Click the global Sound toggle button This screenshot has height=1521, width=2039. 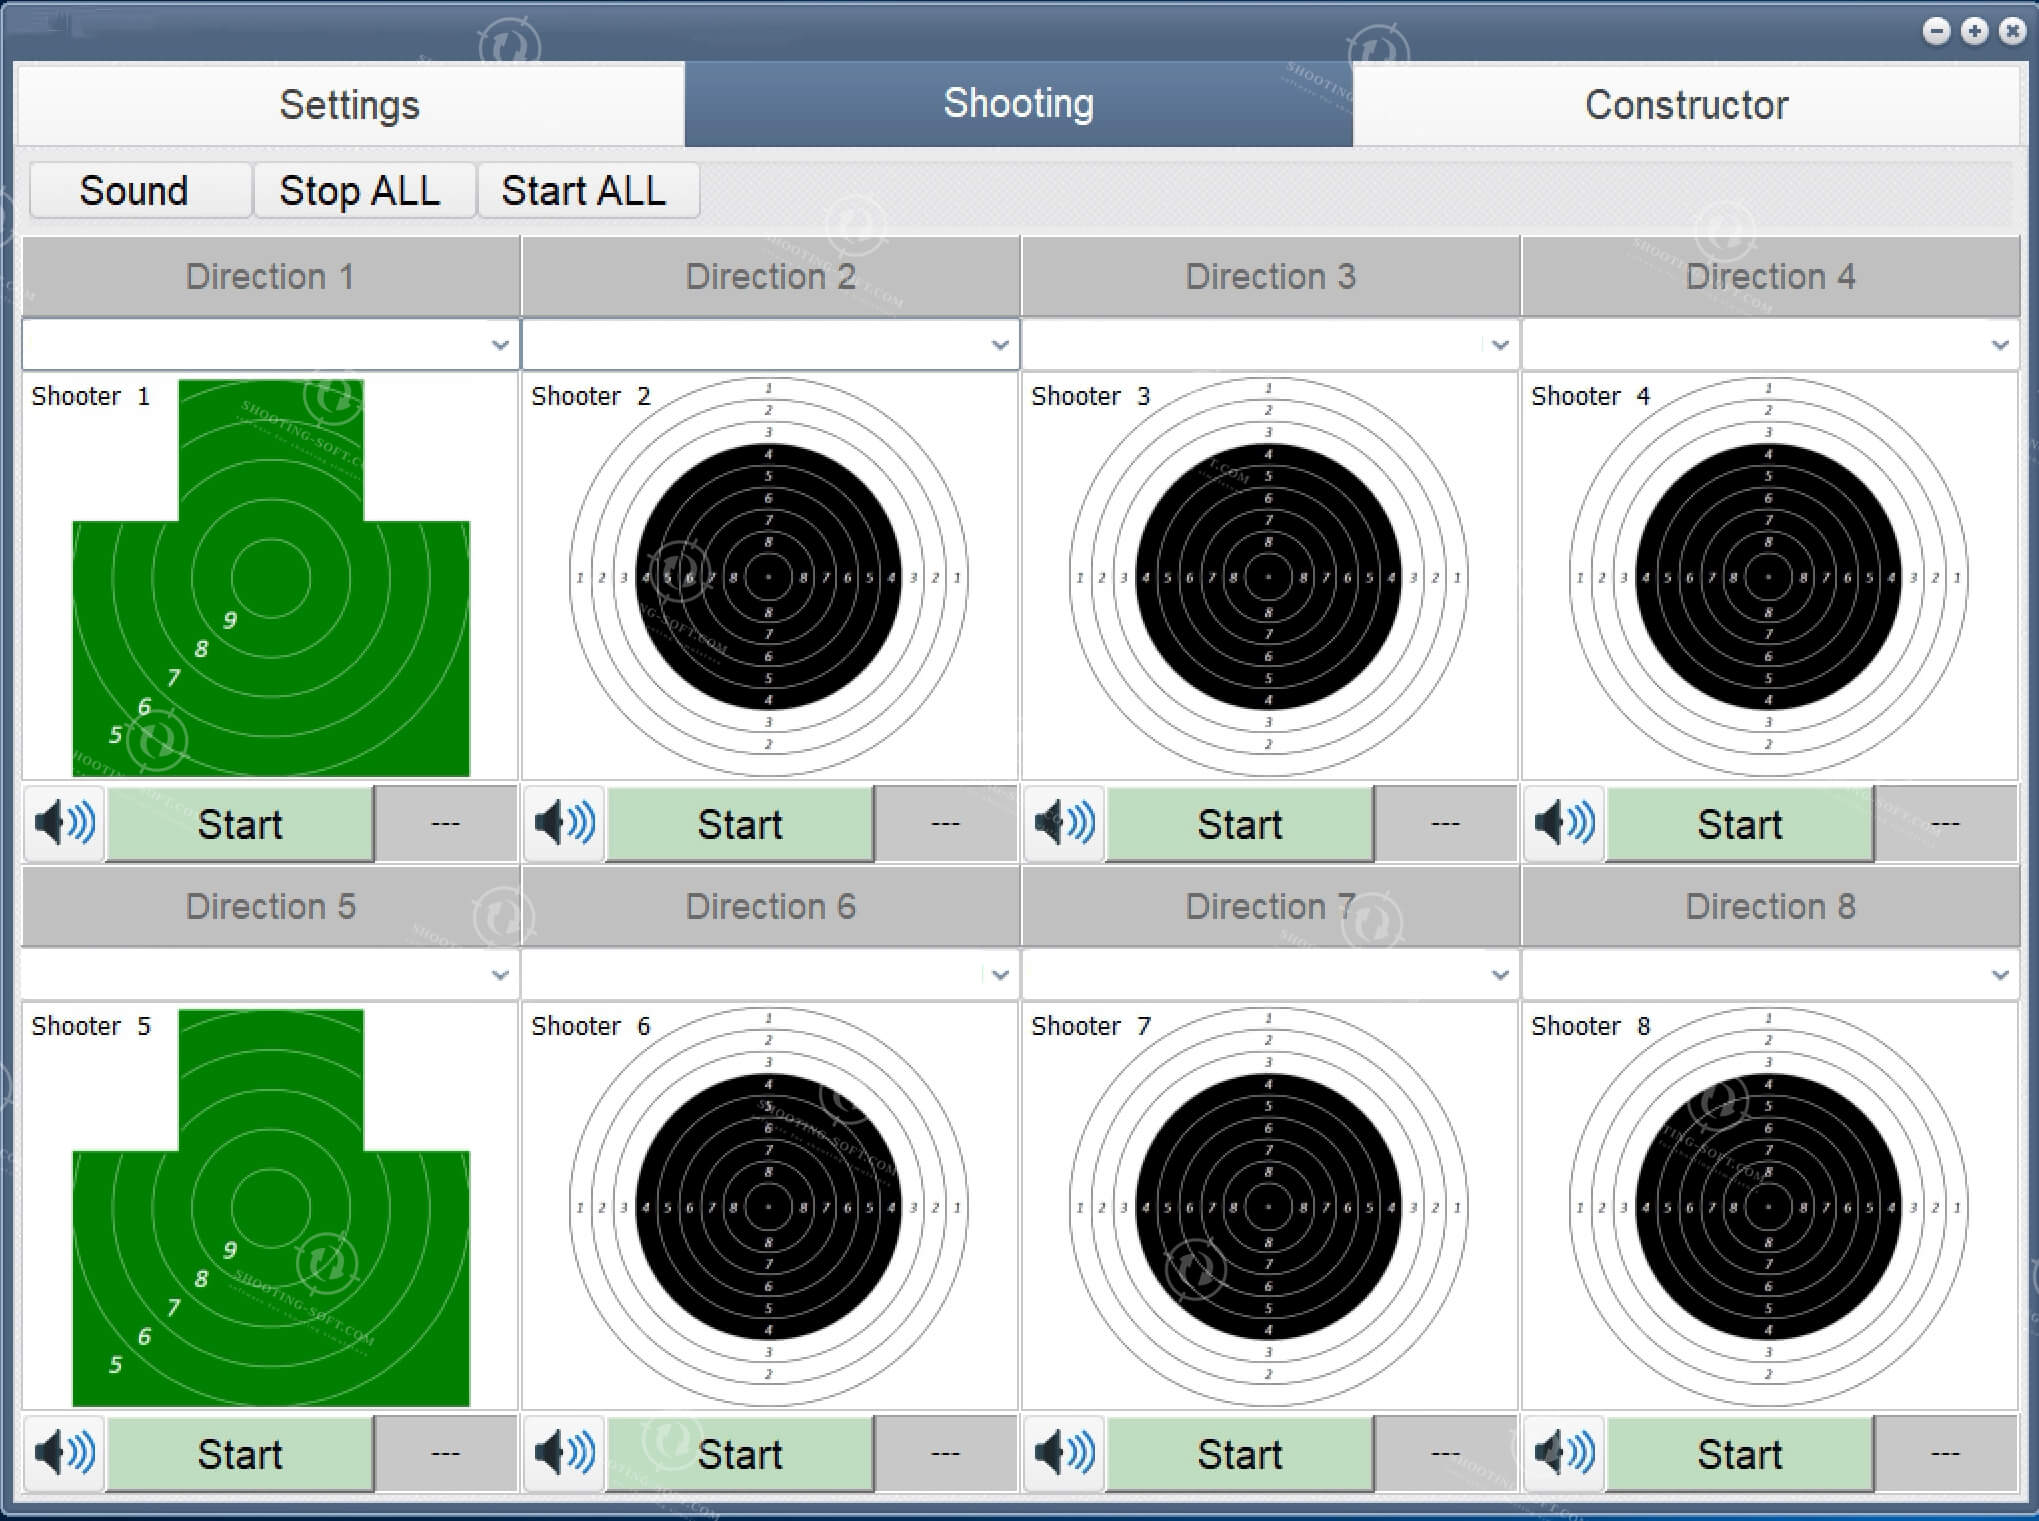[133, 190]
